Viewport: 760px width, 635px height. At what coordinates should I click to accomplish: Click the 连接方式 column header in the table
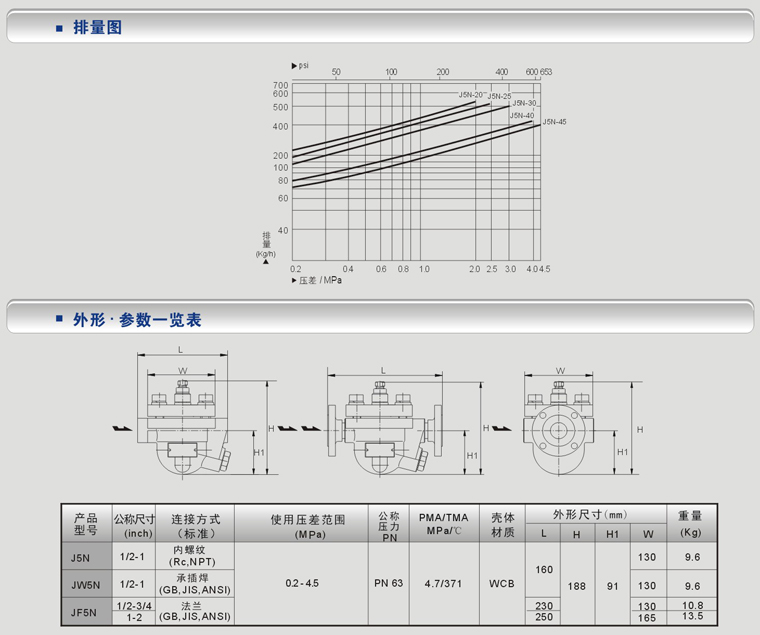tap(194, 524)
